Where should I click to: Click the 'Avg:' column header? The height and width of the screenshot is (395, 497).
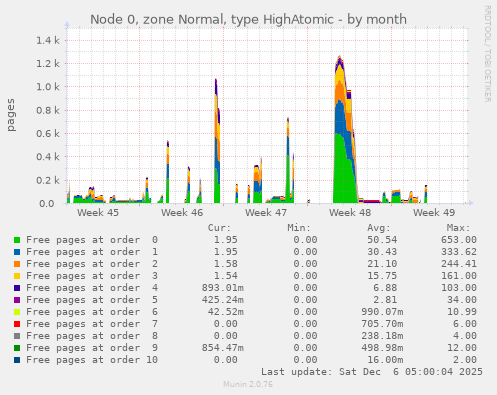tap(379, 228)
